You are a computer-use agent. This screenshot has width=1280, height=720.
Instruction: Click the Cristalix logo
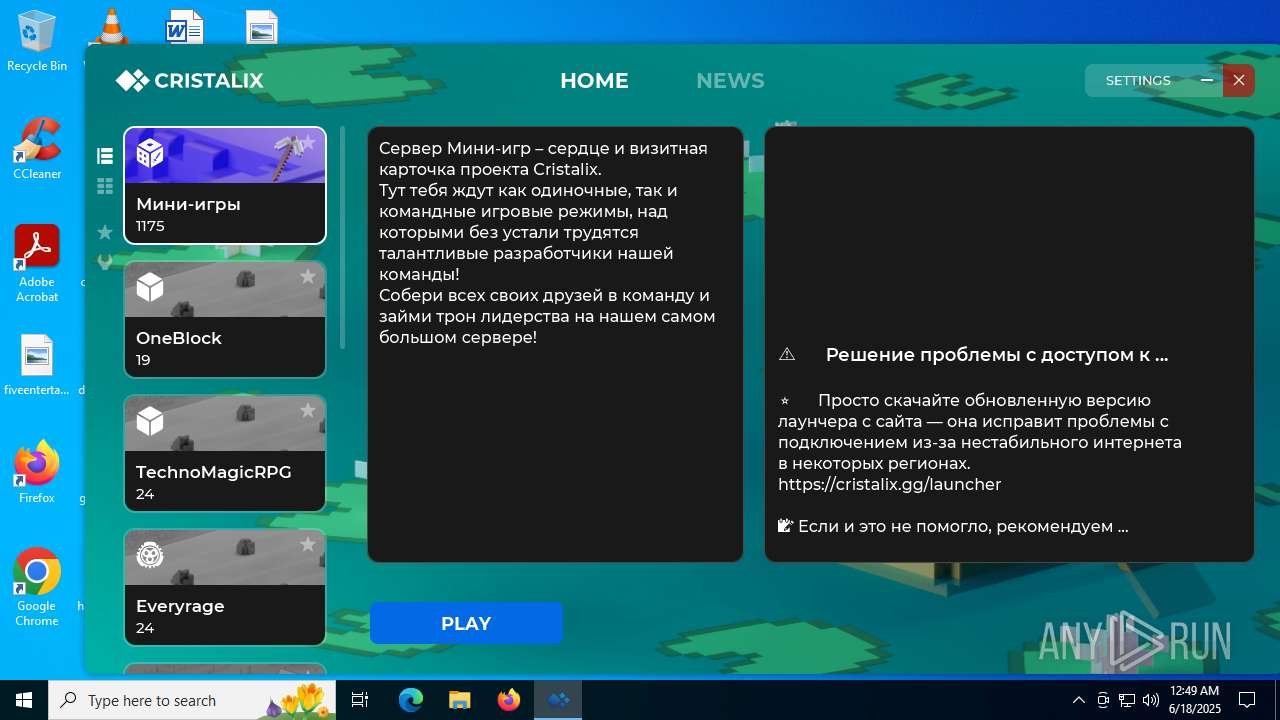(189, 81)
